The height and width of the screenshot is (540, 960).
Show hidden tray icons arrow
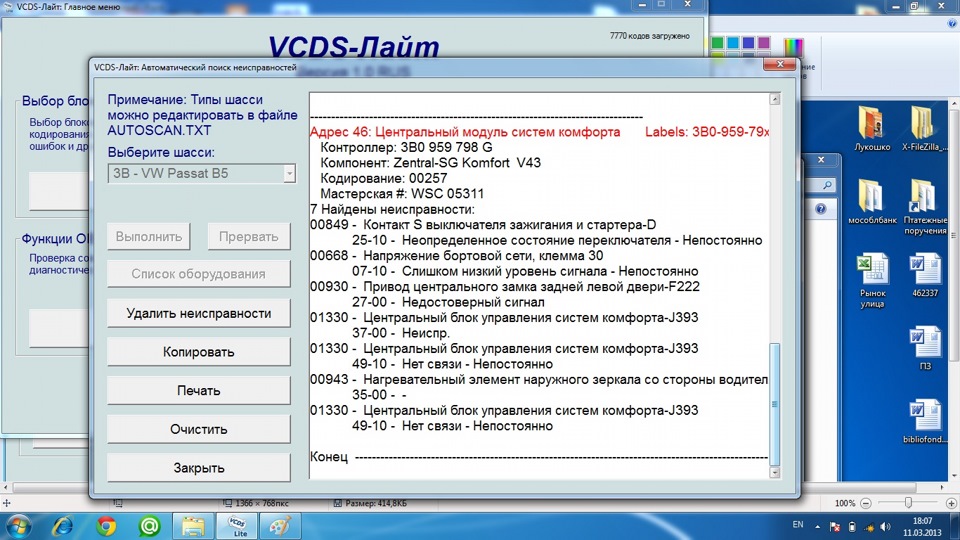click(817, 527)
